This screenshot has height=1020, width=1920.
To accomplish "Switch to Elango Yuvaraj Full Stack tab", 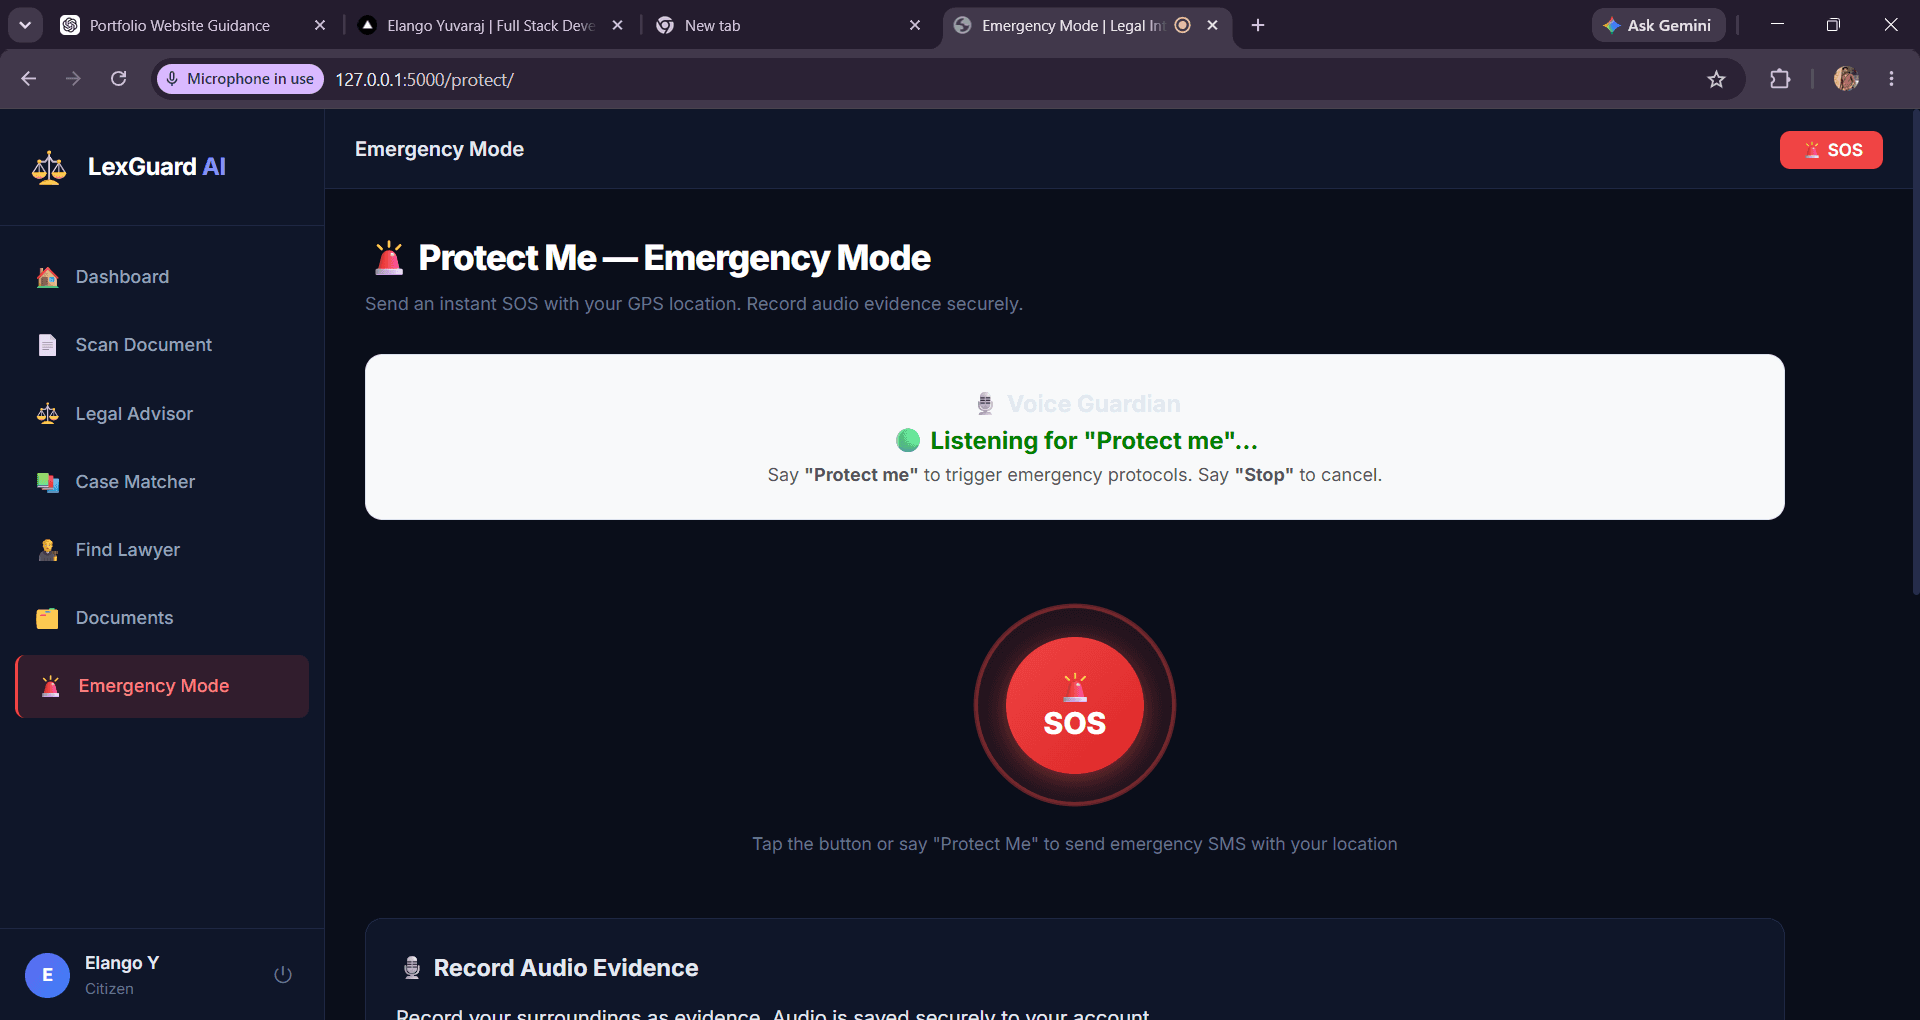I will [490, 26].
